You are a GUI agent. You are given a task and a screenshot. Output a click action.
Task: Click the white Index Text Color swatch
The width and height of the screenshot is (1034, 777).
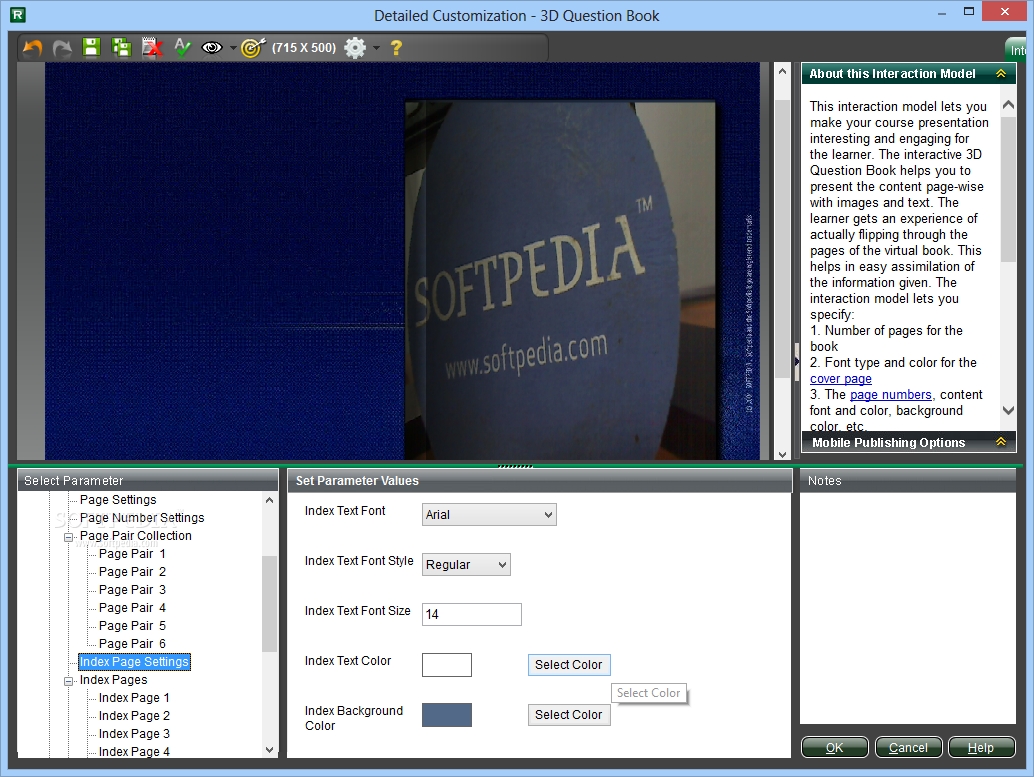click(447, 665)
